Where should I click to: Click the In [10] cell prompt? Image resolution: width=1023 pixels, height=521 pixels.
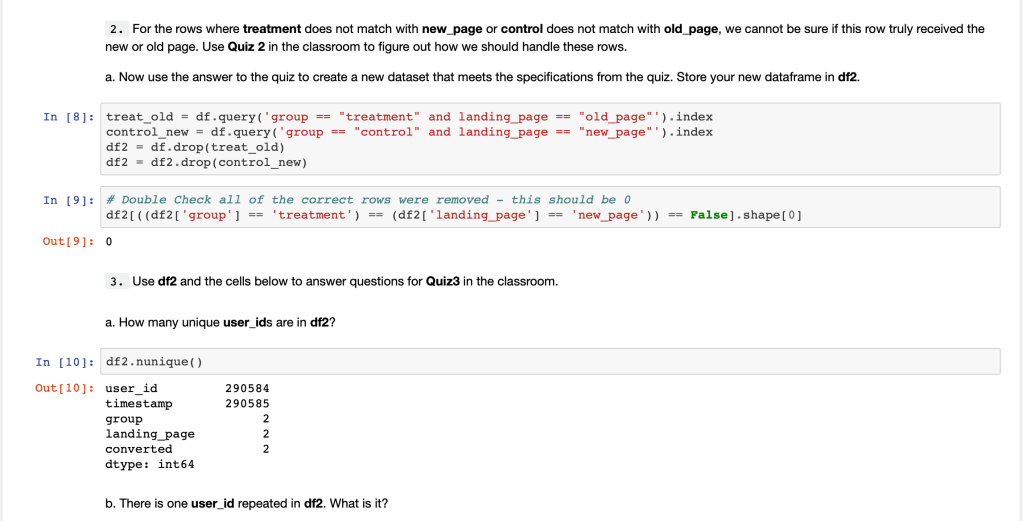coord(65,362)
